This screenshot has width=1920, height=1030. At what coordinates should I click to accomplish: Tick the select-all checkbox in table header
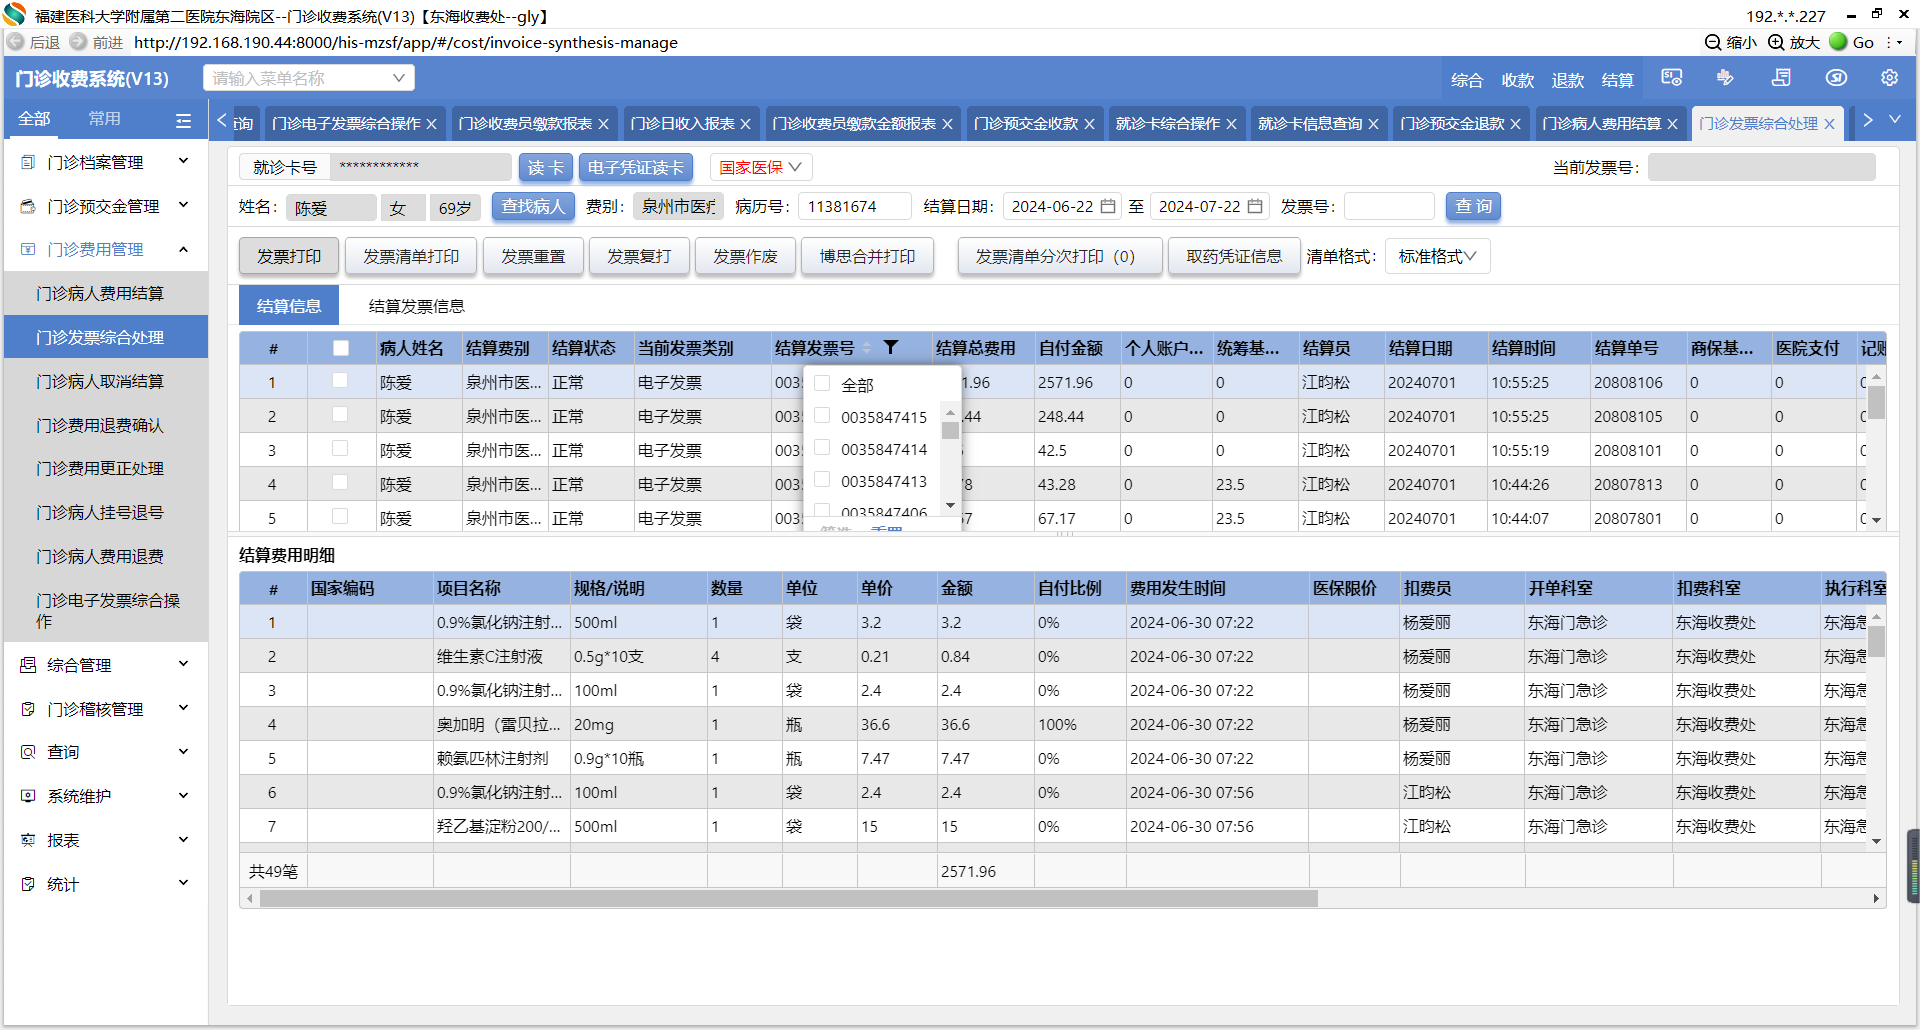[341, 348]
